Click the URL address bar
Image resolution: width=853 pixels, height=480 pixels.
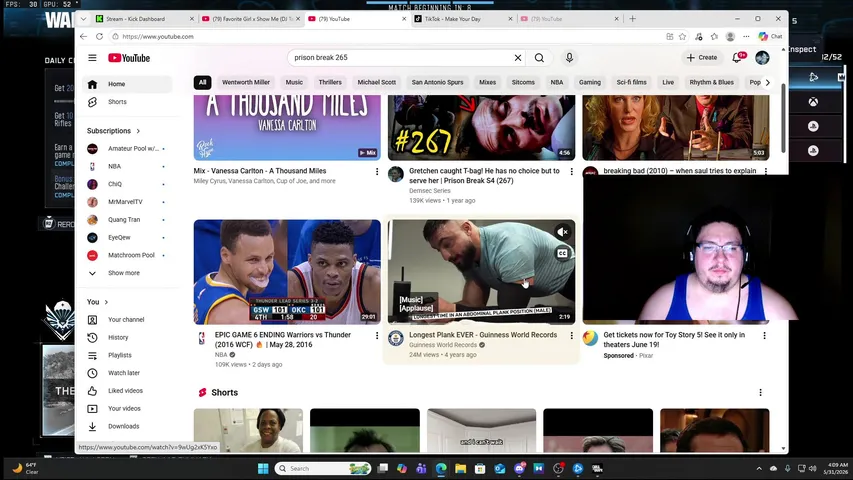pos(386,36)
